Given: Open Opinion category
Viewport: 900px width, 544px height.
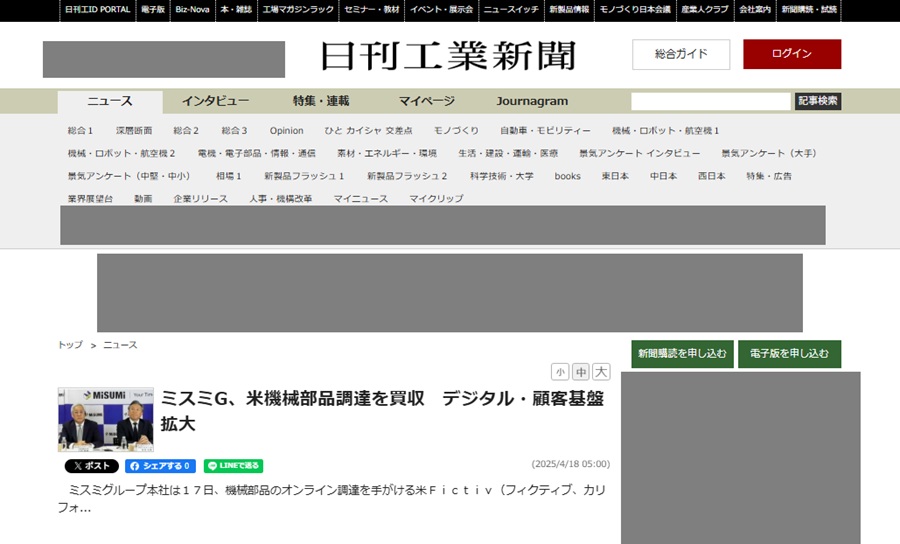Looking at the screenshot, I should 286,131.
